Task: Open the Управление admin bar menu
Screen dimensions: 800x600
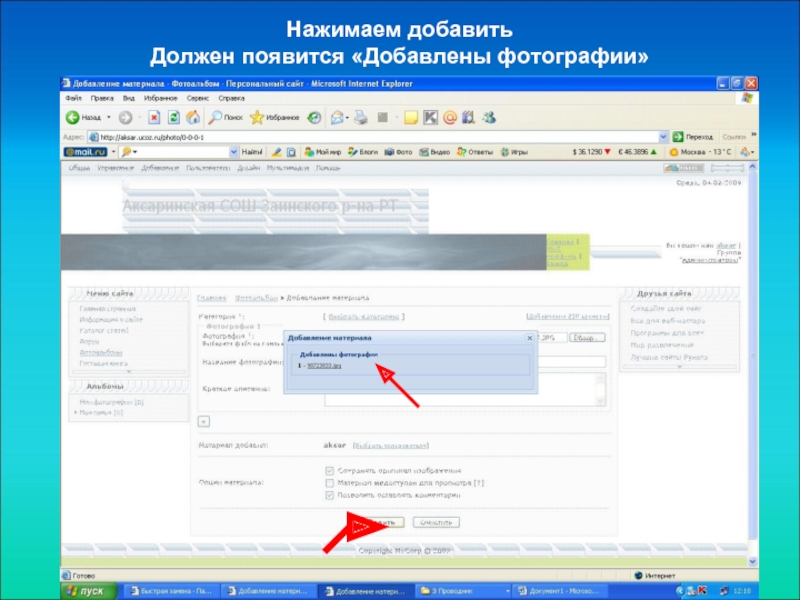Action: coord(116,168)
